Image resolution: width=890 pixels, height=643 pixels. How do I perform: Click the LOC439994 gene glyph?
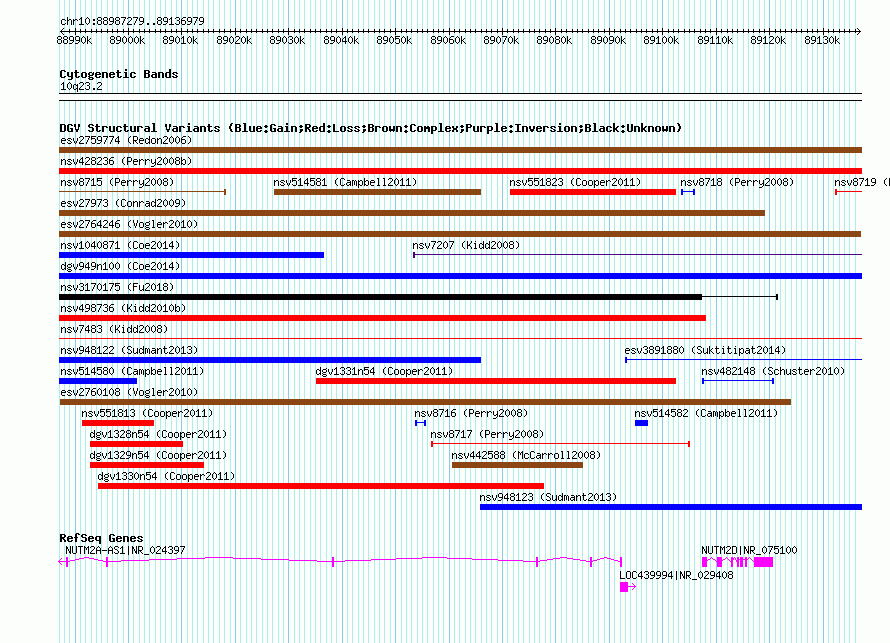point(628,587)
